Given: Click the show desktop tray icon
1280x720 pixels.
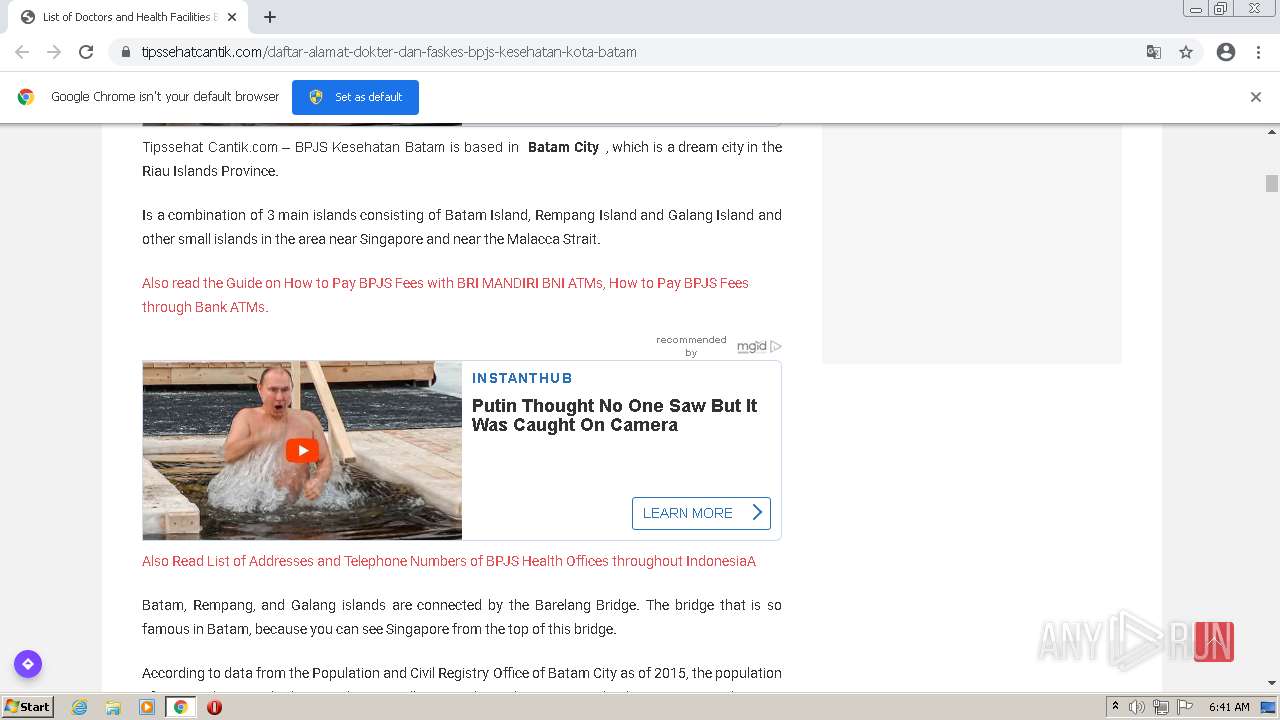Looking at the screenshot, I should pyautogui.click(x=1268, y=707).
